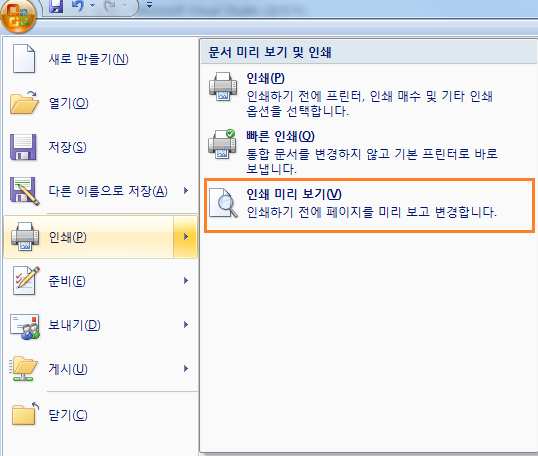Select 인쇄(P) title in the right pane
Viewport: 538px width, 456px height.
click(x=266, y=78)
